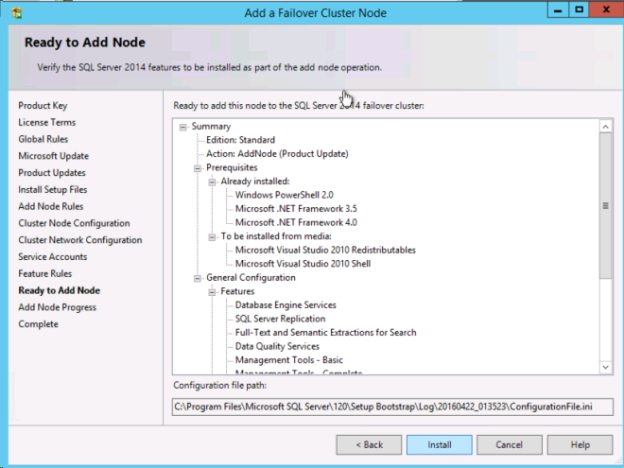The width and height of the screenshot is (624, 468).
Task: Select the Global Rules step
Action: pos(43,139)
